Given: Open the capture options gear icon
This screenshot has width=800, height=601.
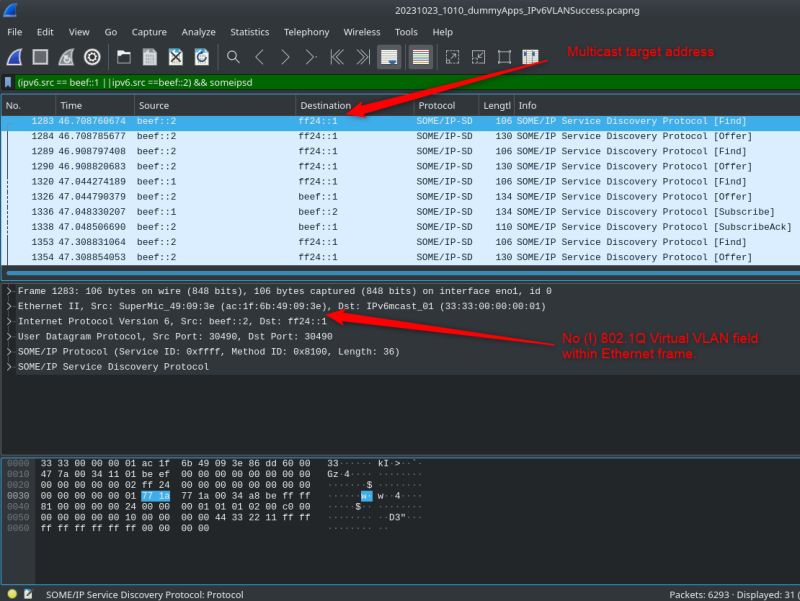Looking at the screenshot, I should (91, 57).
